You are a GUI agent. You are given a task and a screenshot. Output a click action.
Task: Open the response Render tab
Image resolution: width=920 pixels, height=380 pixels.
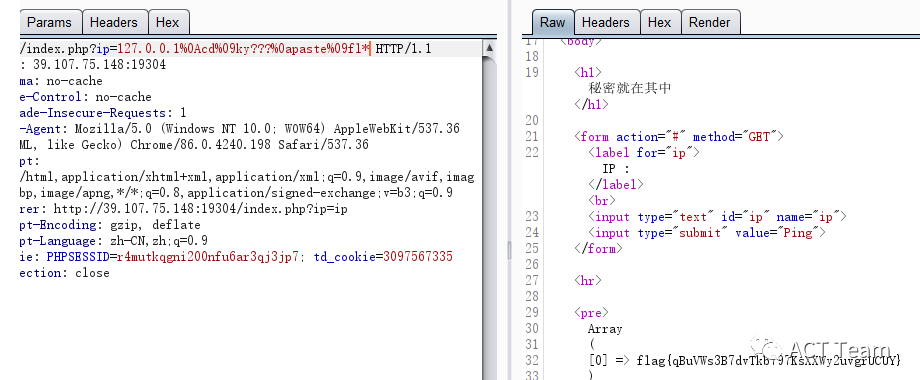pyautogui.click(x=709, y=22)
